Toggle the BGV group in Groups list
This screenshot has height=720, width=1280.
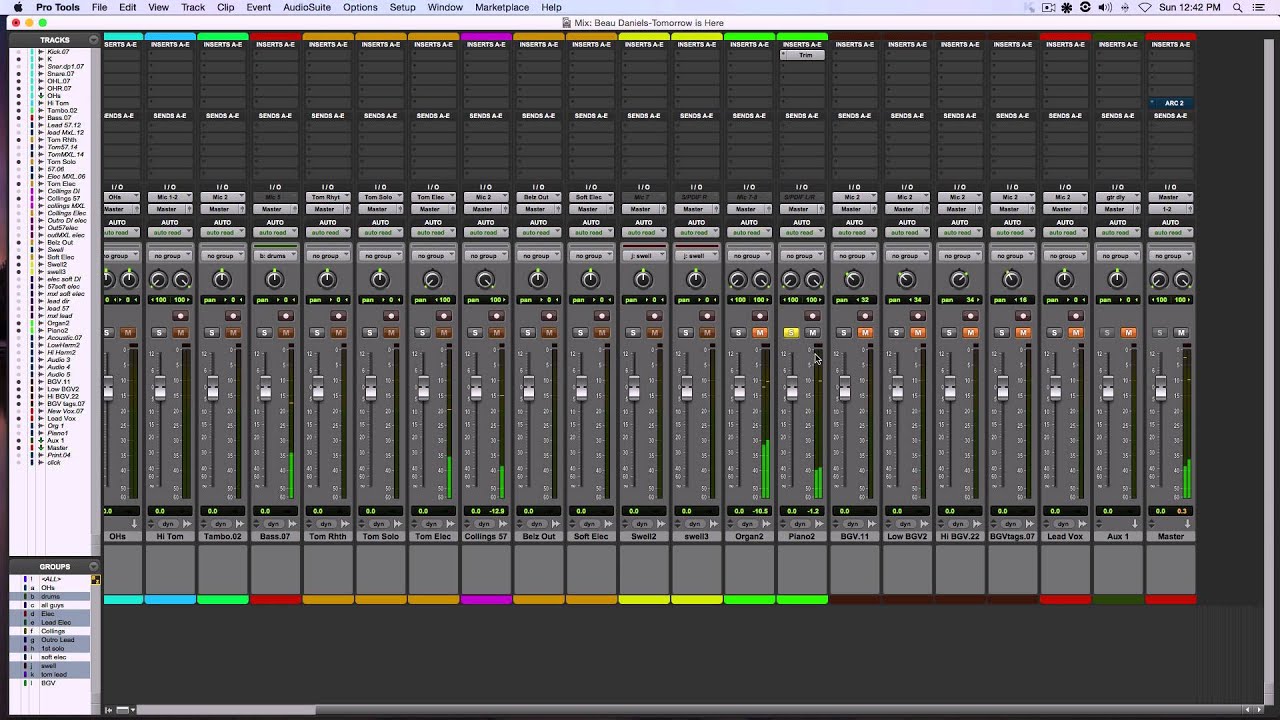tap(52, 683)
